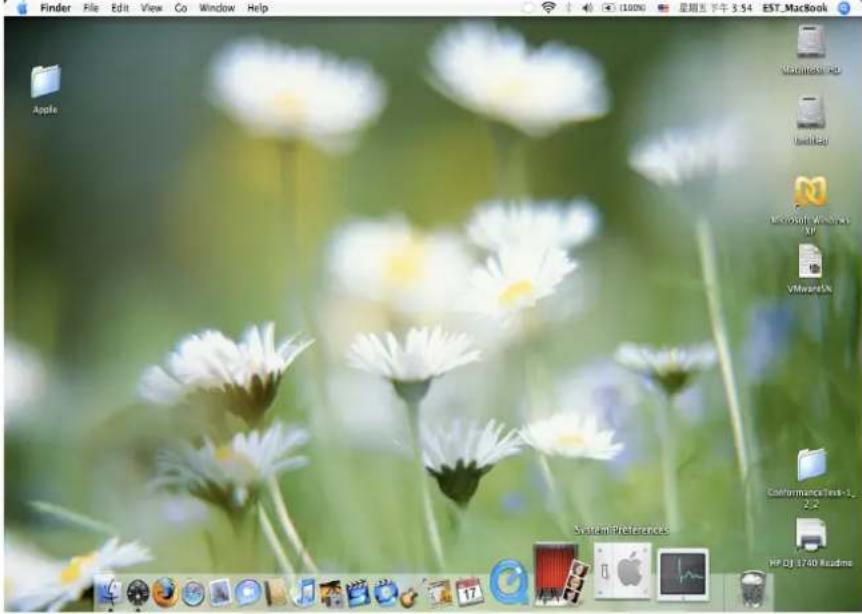Click the Wi-Fi status icon

(548, 7)
